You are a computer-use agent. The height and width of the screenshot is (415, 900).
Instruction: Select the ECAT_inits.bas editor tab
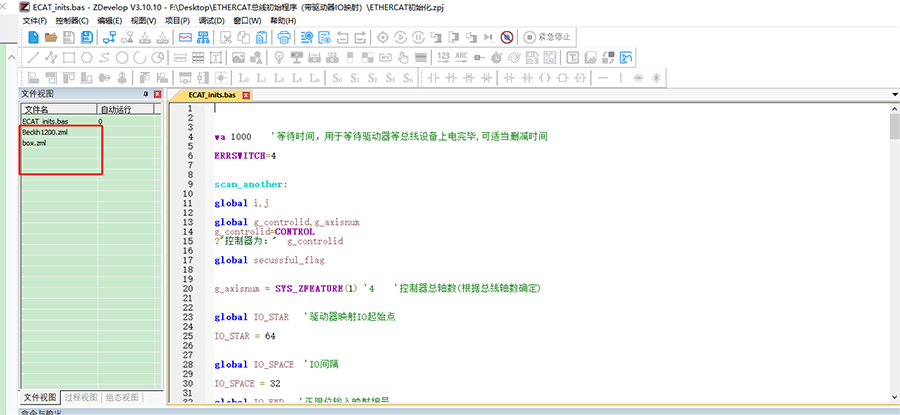coord(212,95)
